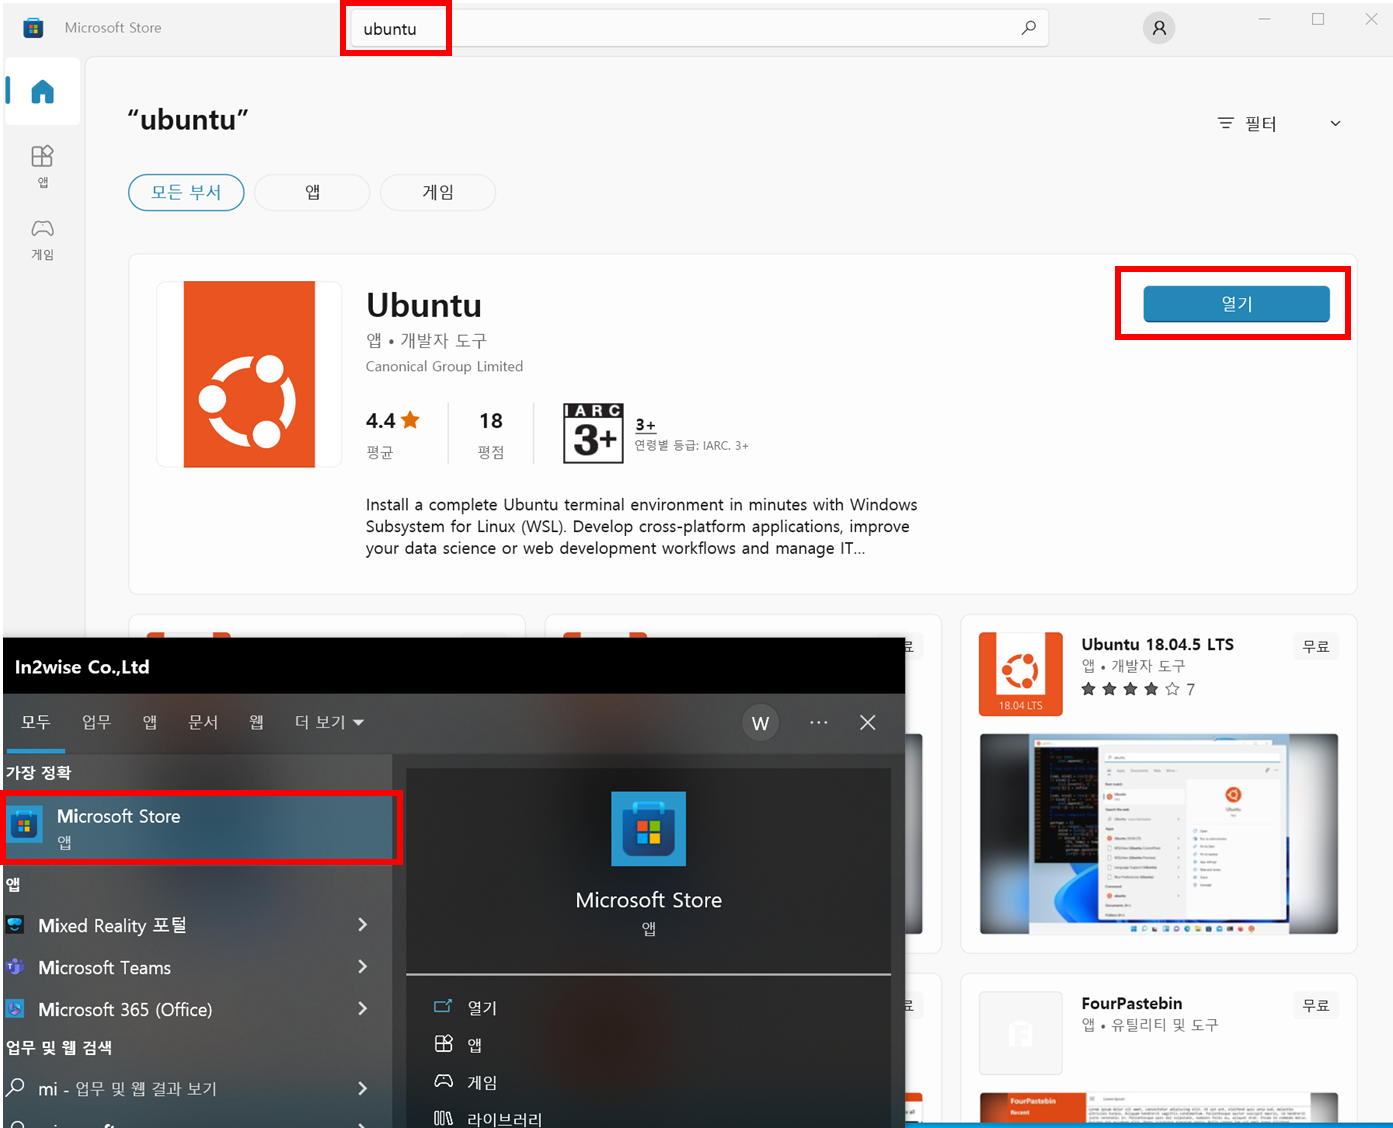Close the Windows search panel with X
The height and width of the screenshot is (1128, 1393).
coord(867,722)
